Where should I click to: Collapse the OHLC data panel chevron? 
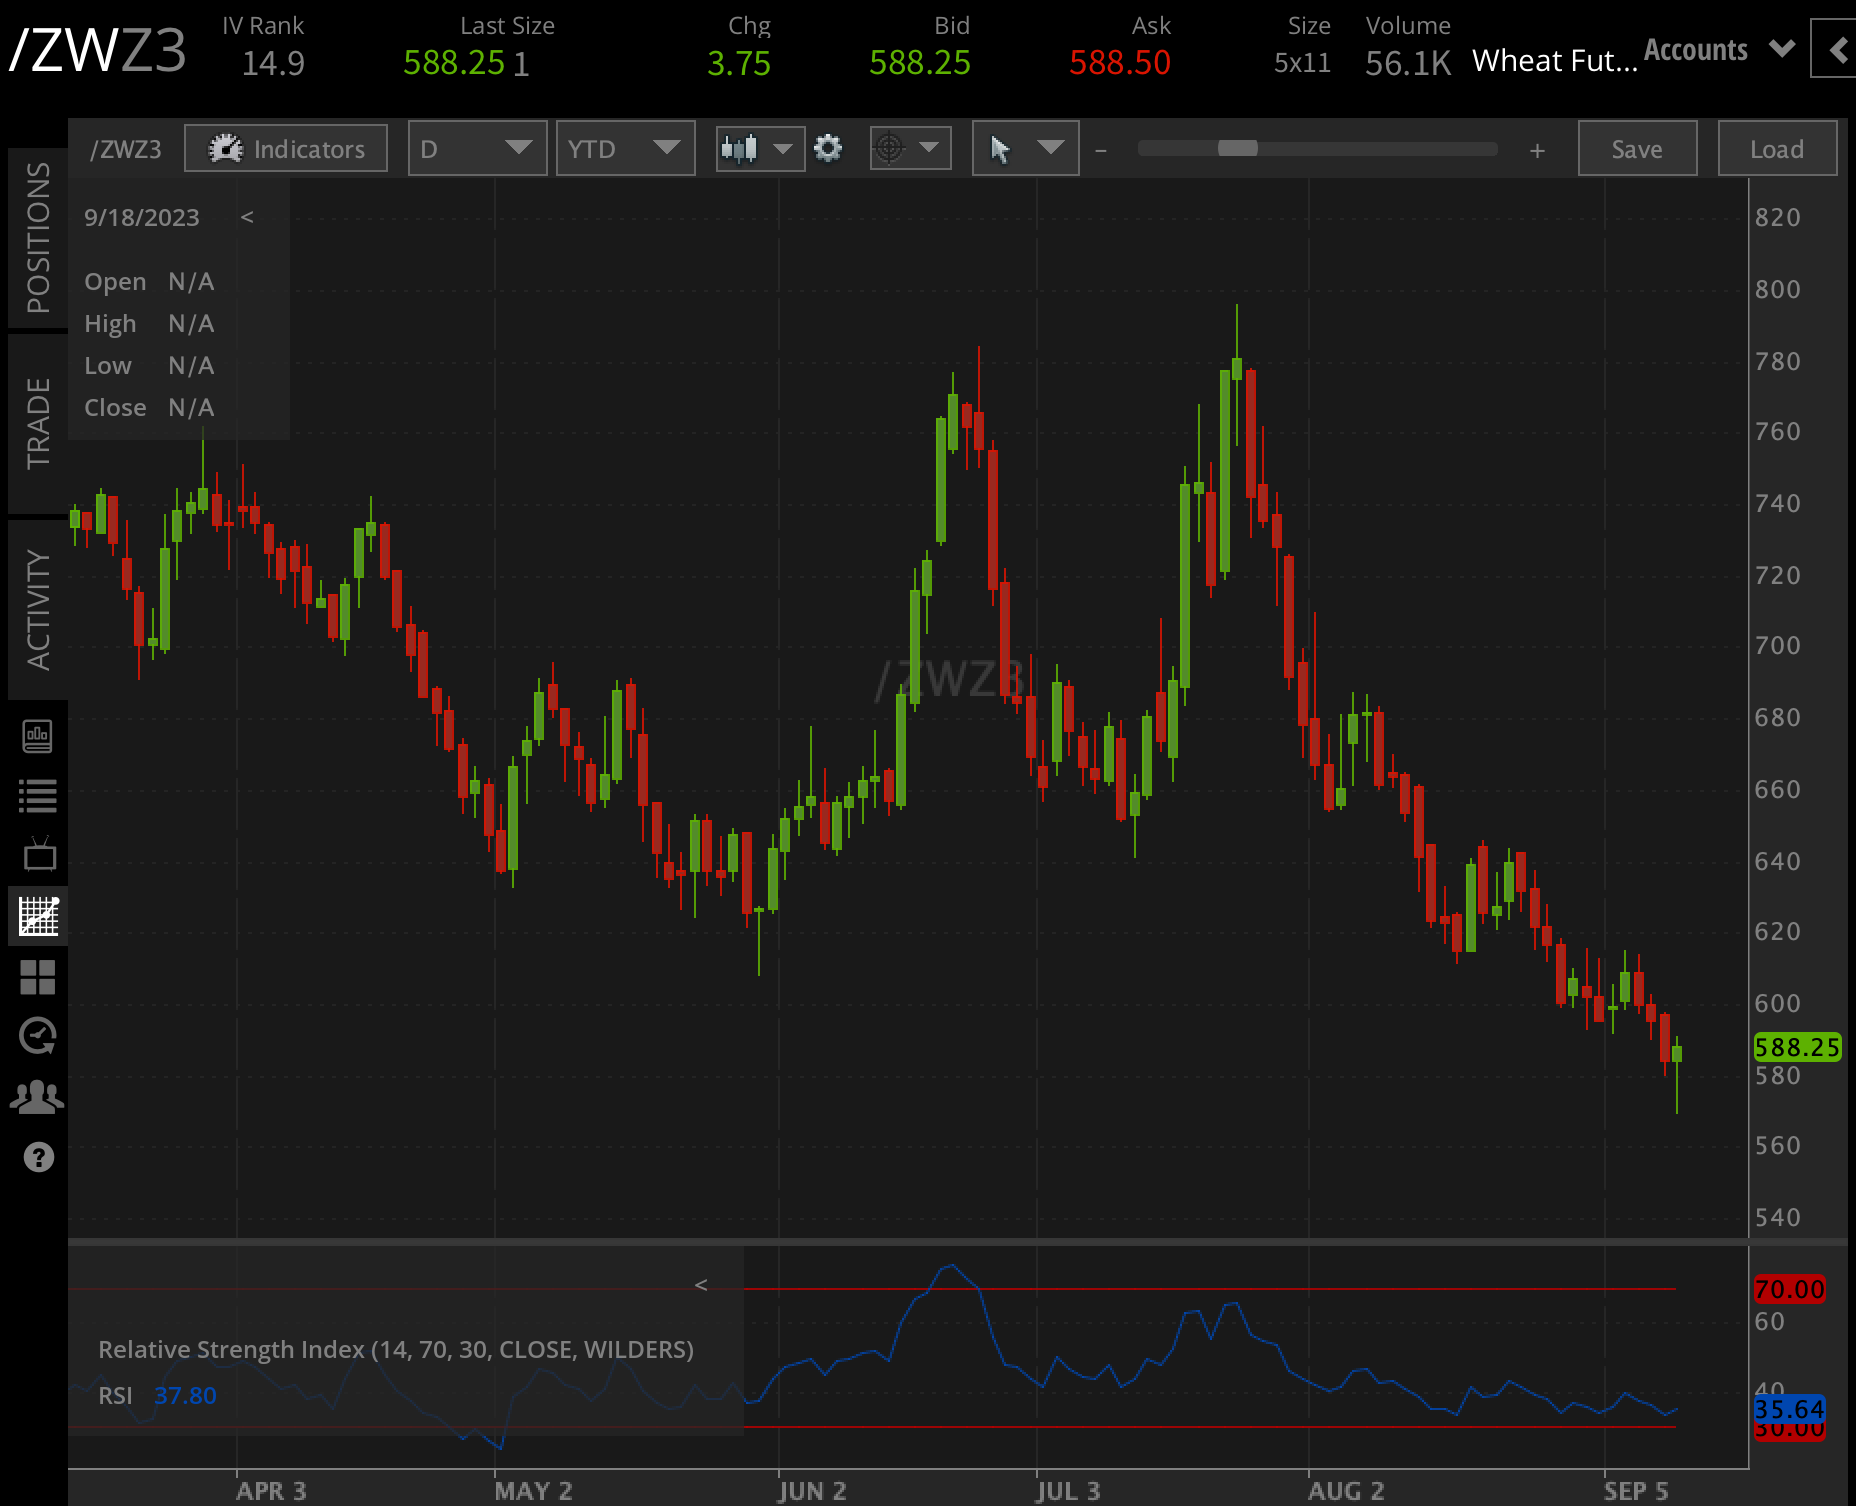click(x=248, y=217)
